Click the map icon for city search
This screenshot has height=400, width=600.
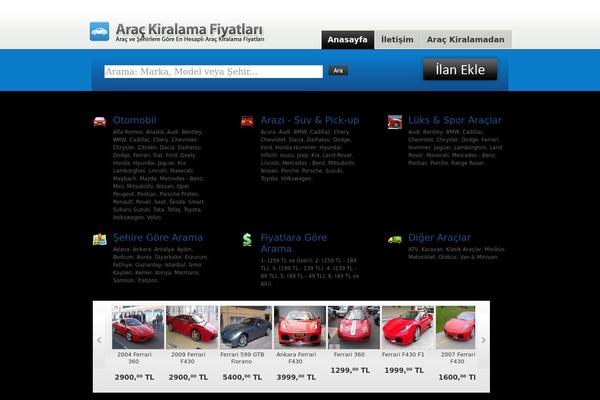99,239
